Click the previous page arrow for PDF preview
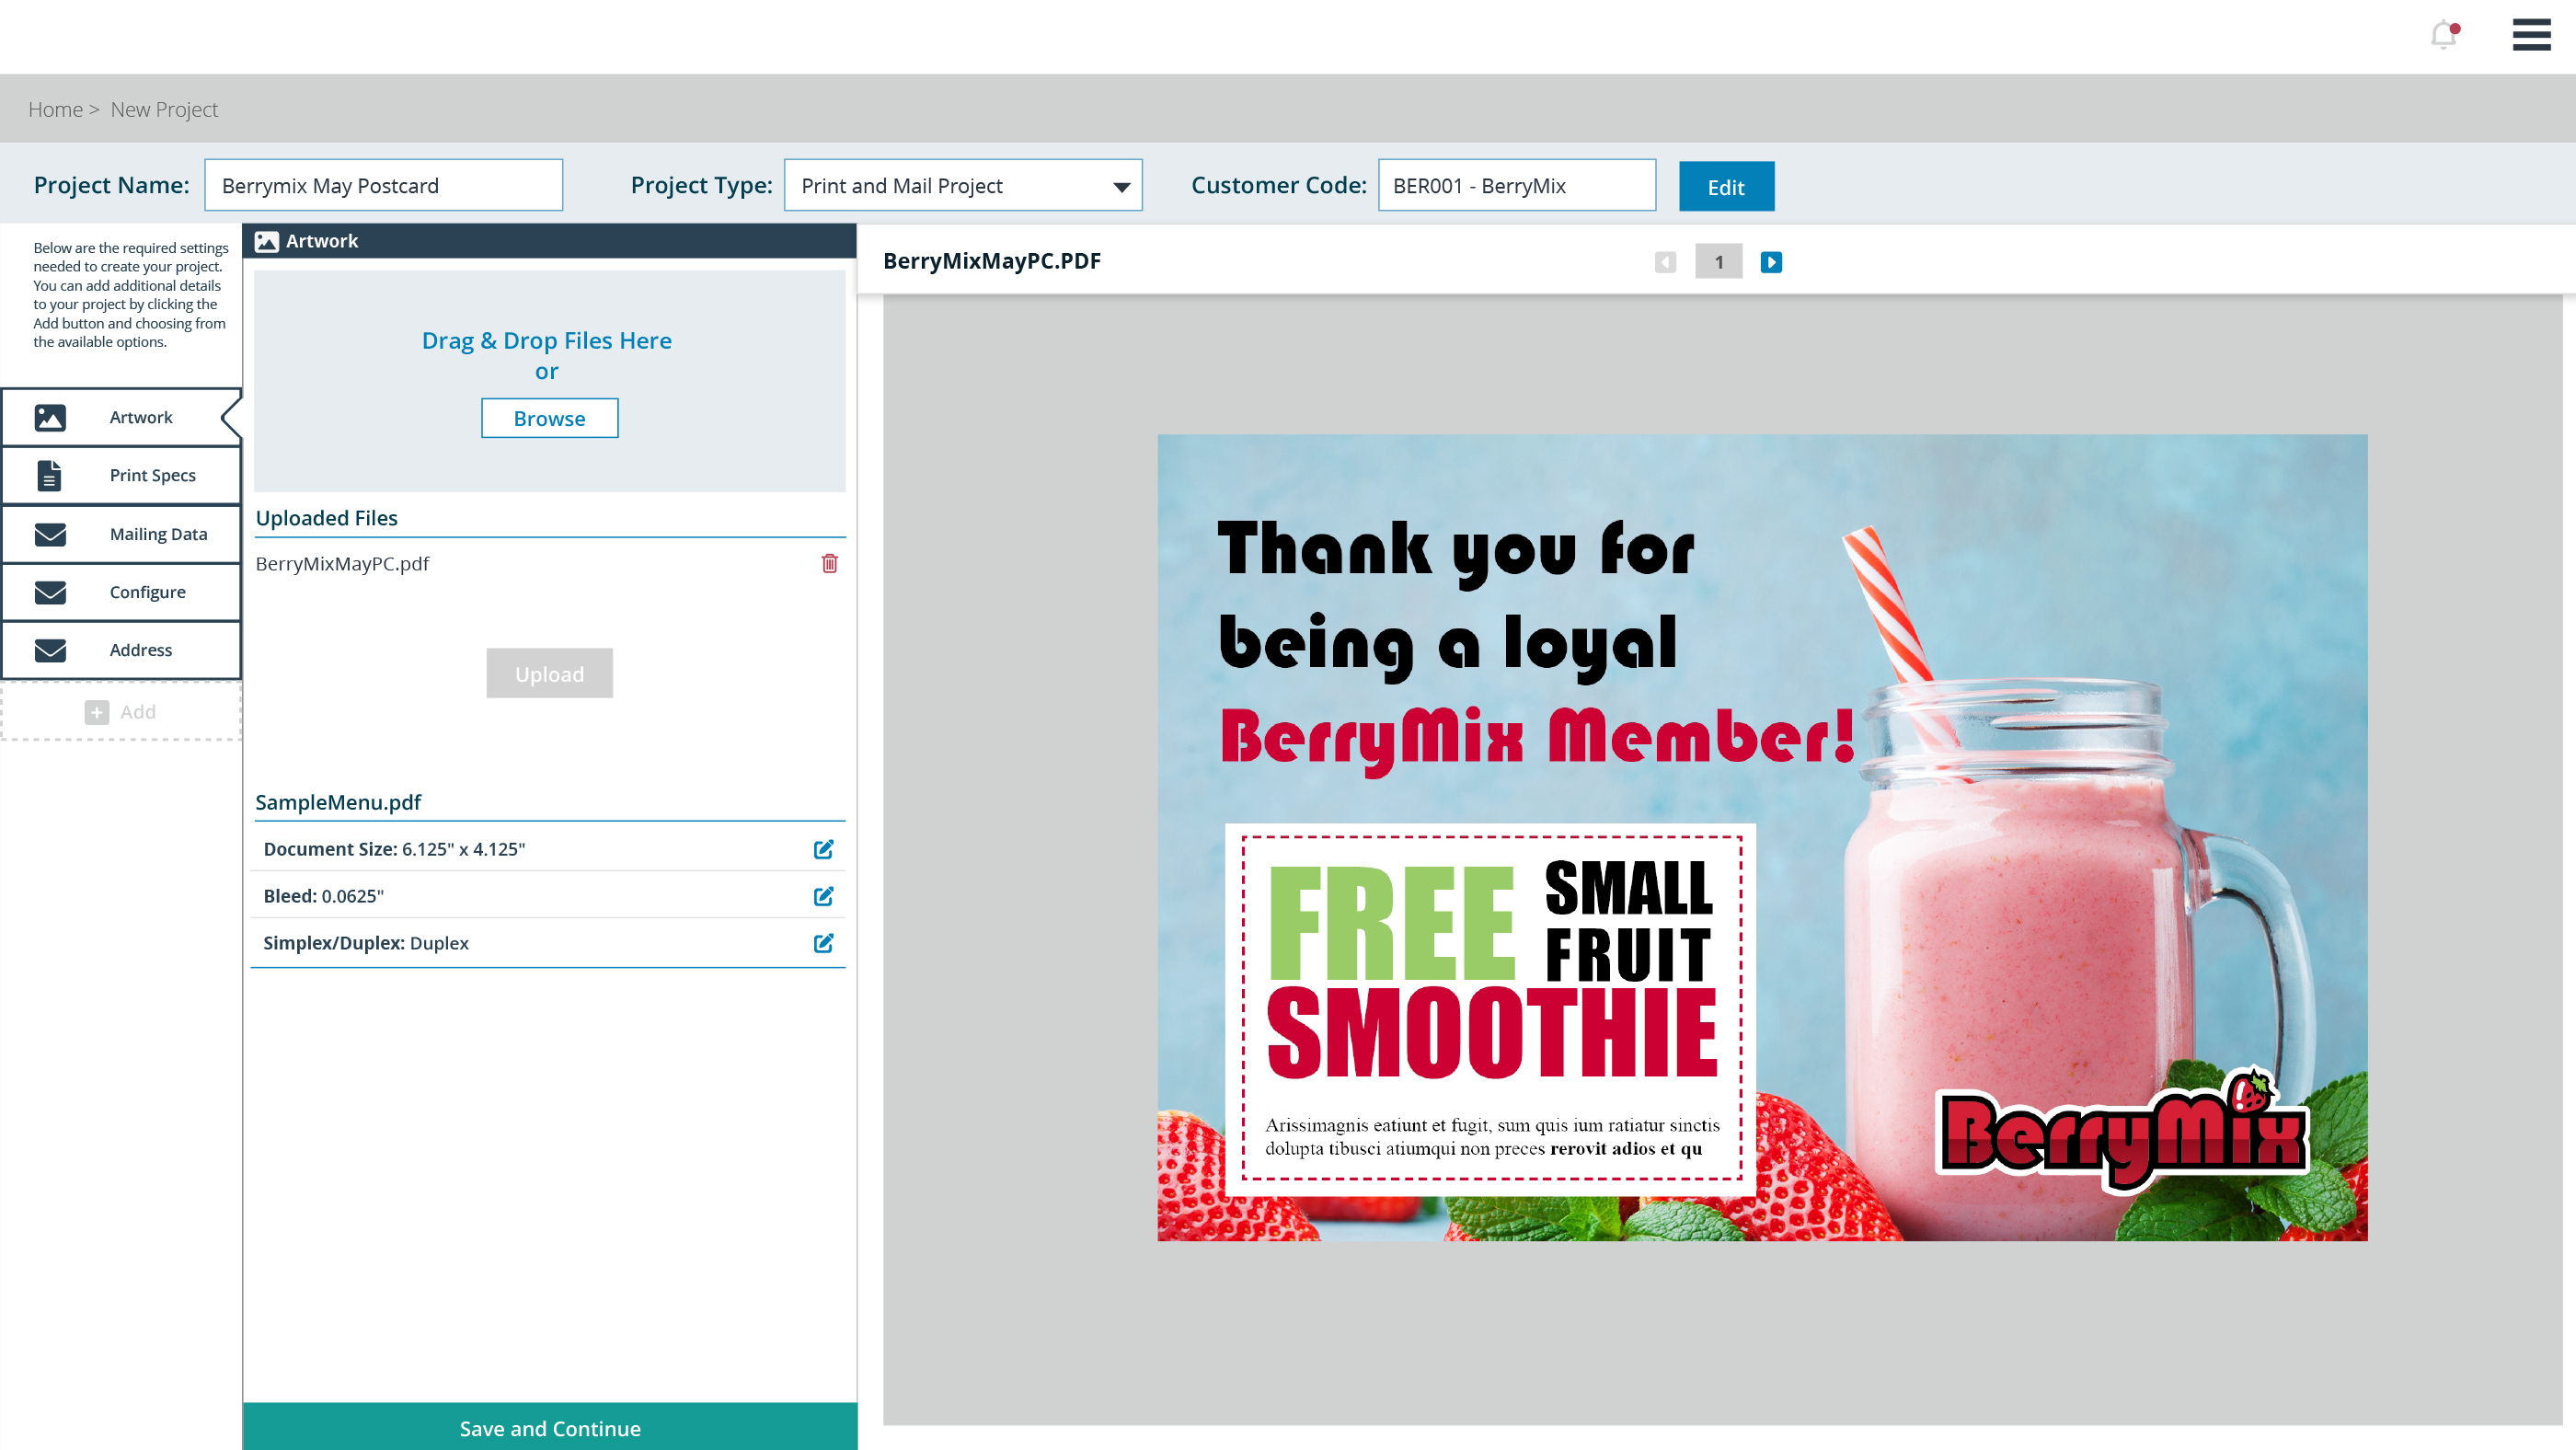This screenshot has height=1450, width=2576. pos(1665,261)
